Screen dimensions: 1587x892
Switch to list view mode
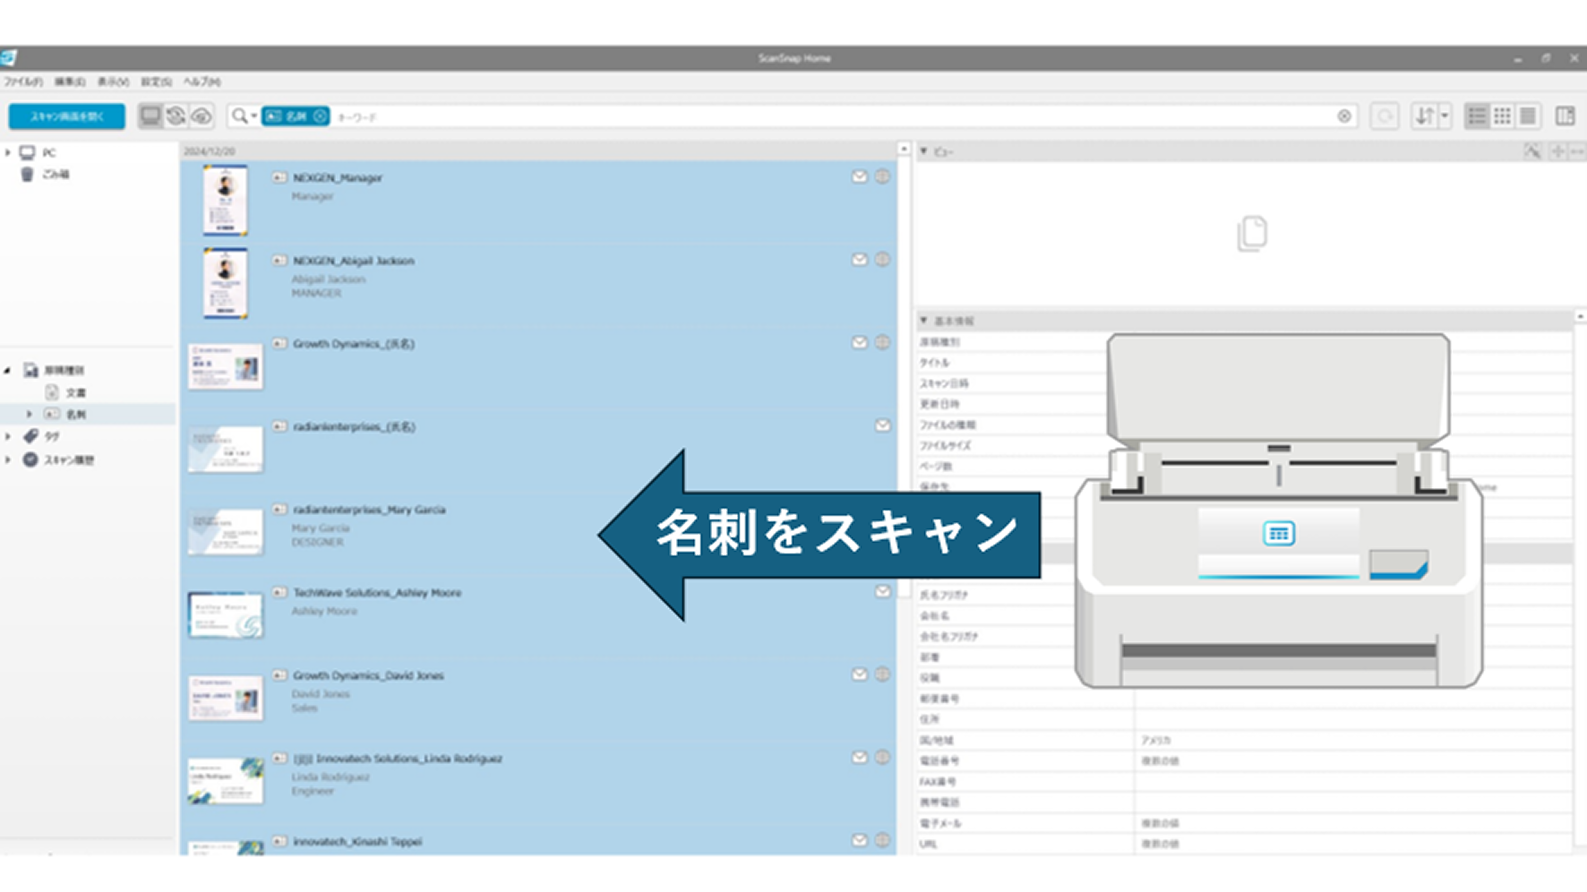coord(1477,116)
